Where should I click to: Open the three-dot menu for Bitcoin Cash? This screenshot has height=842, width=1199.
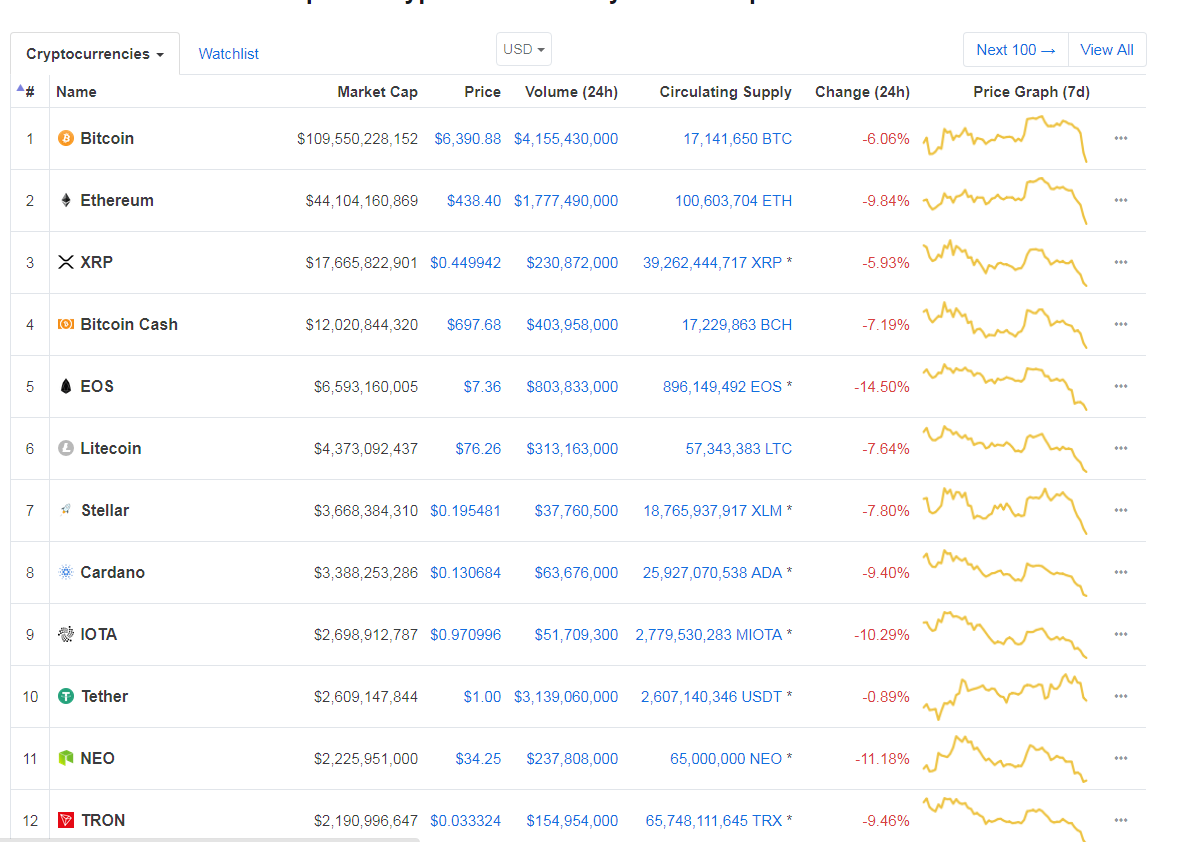click(1120, 324)
